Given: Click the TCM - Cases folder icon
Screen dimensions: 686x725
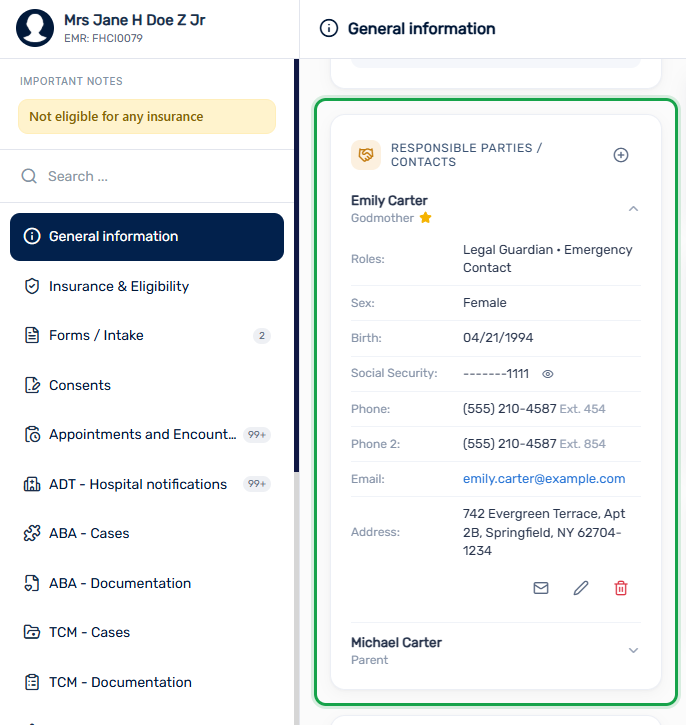Looking at the screenshot, I should coord(32,632).
